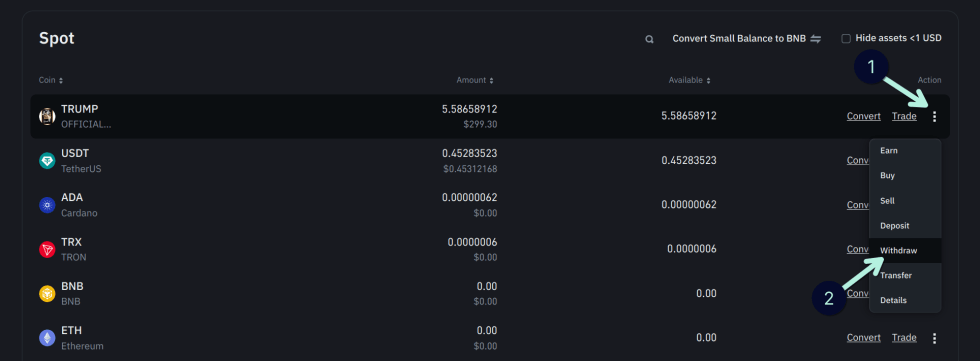The width and height of the screenshot is (980, 361).
Task: Click TRUMP value $299.30
Action: coord(480,124)
